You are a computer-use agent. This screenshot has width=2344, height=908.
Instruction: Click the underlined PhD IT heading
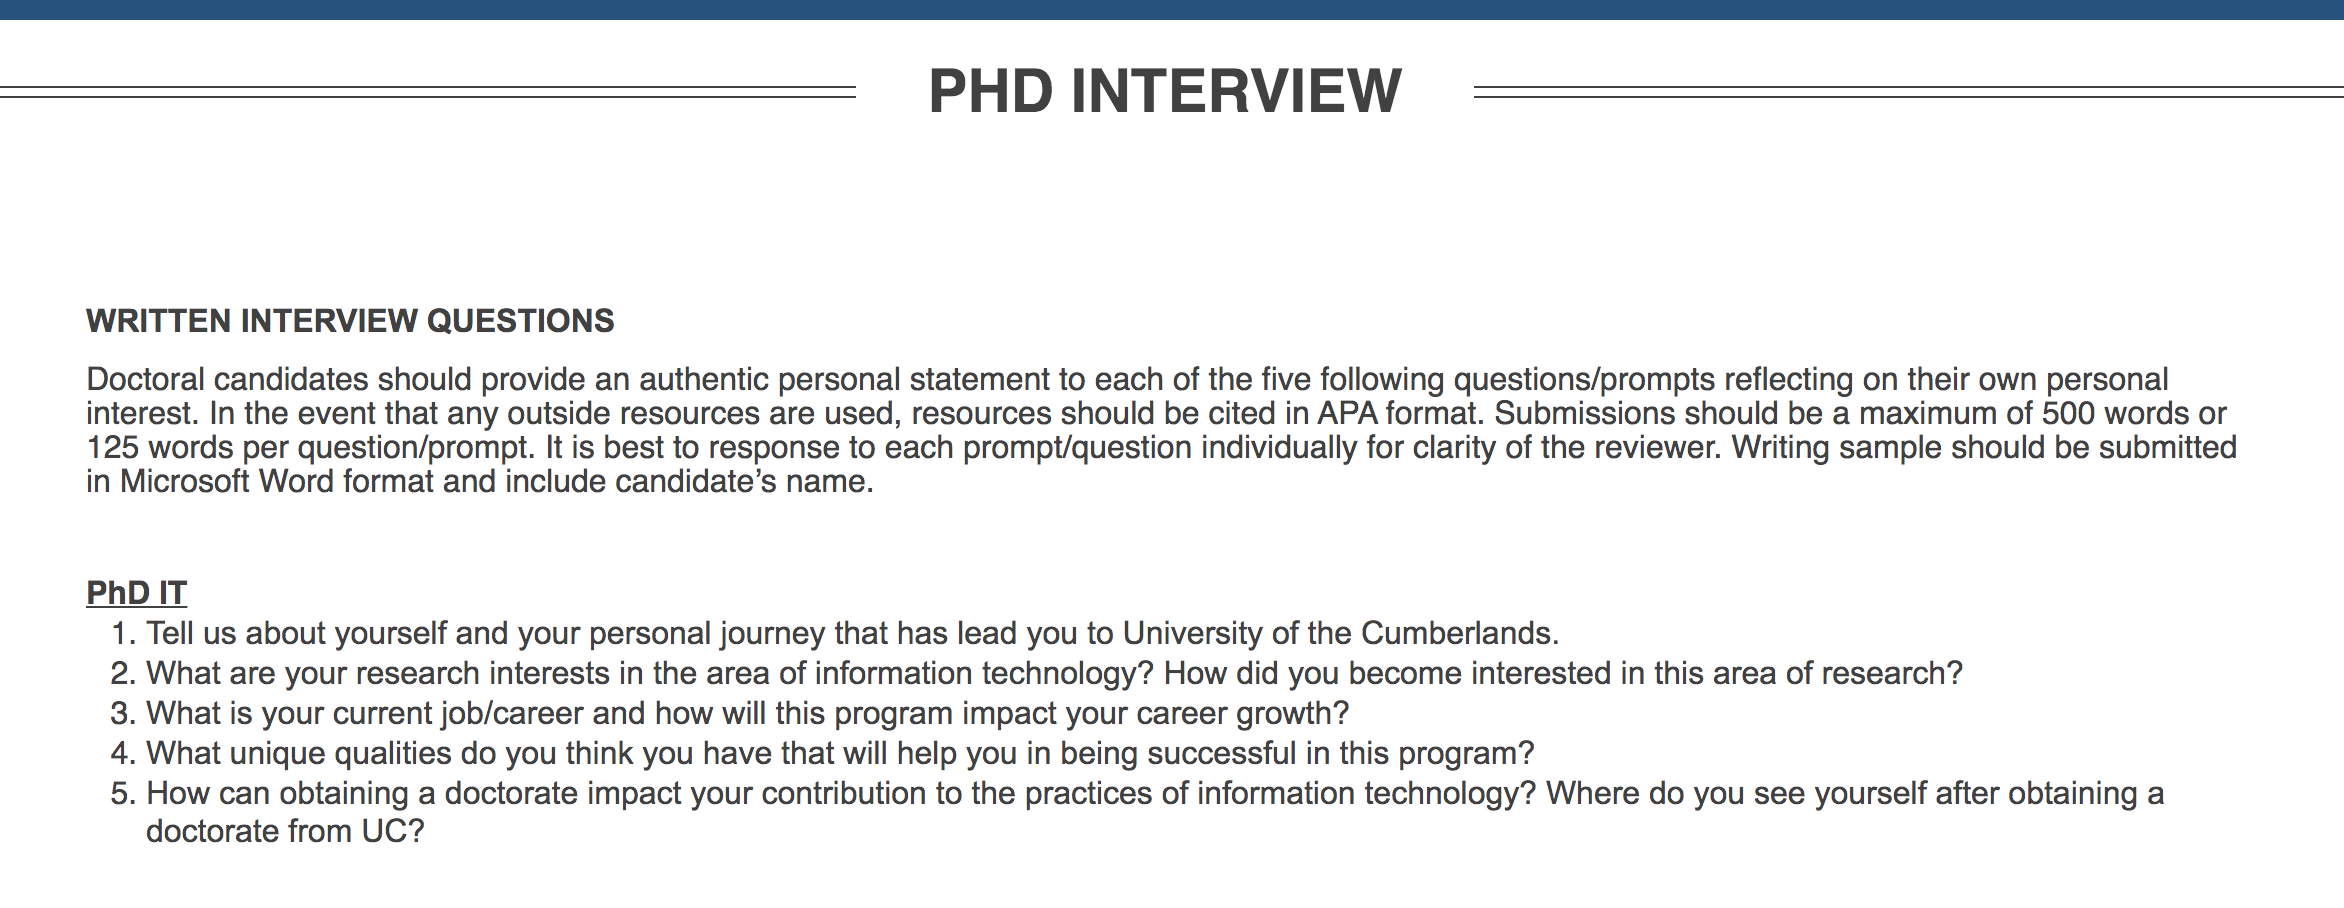click(136, 593)
